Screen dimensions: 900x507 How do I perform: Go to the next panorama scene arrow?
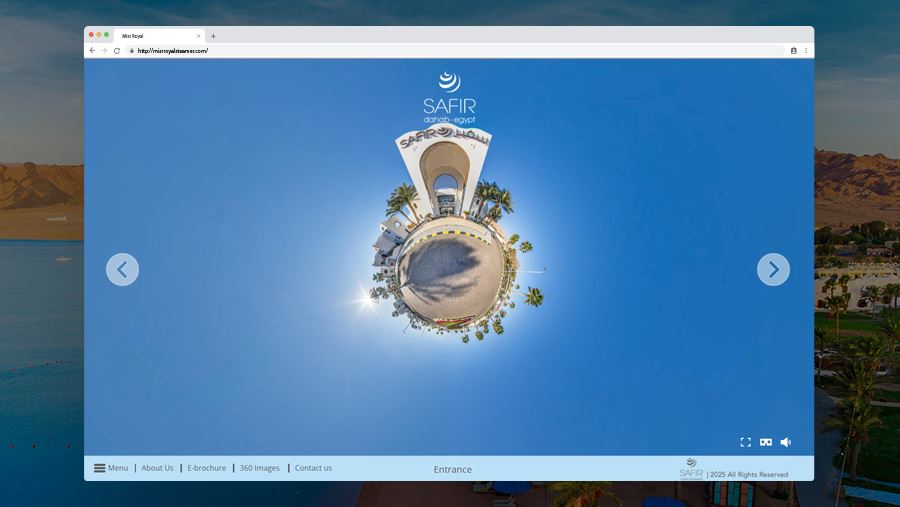pyautogui.click(x=773, y=269)
